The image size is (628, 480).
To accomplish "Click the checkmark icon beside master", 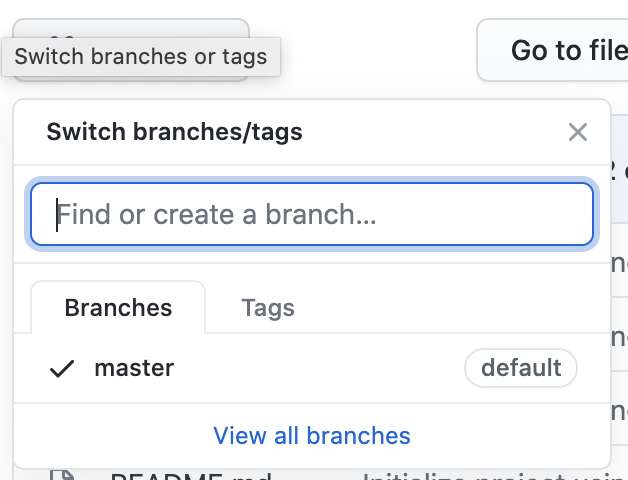I will point(62,369).
